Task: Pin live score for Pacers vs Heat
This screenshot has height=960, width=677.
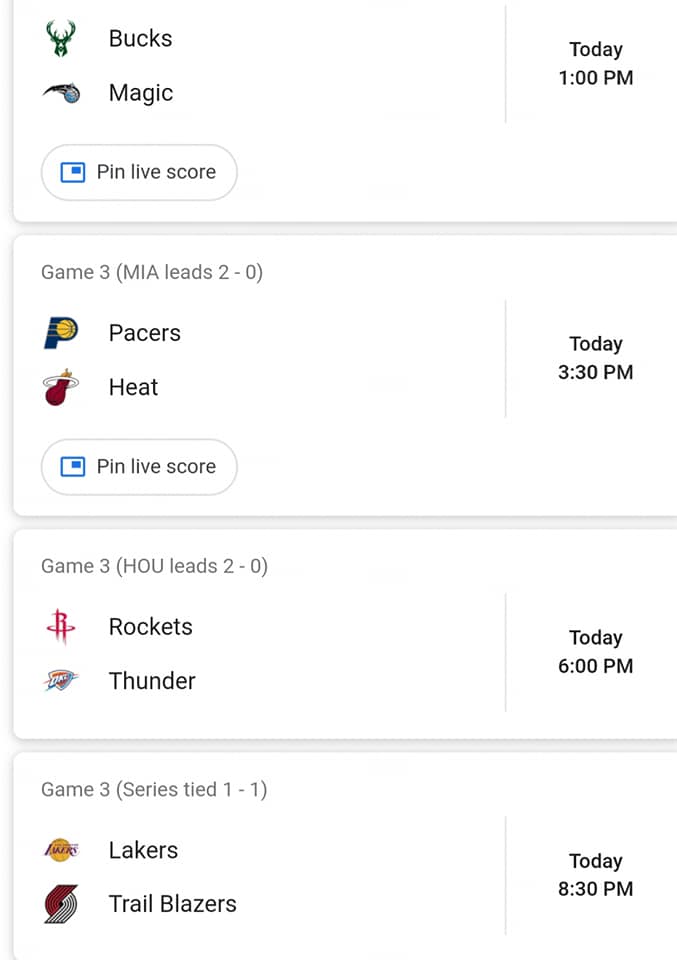Action: pos(139,467)
